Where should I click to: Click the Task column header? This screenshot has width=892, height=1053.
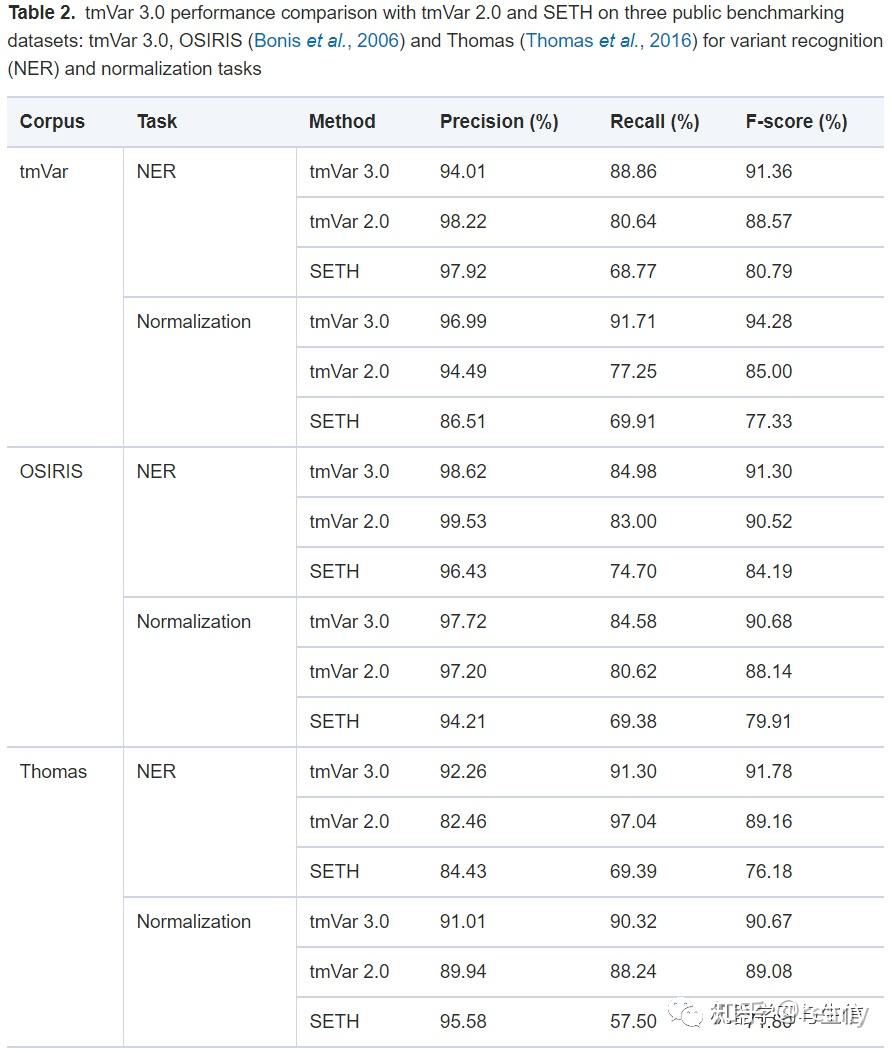coord(157,122)
